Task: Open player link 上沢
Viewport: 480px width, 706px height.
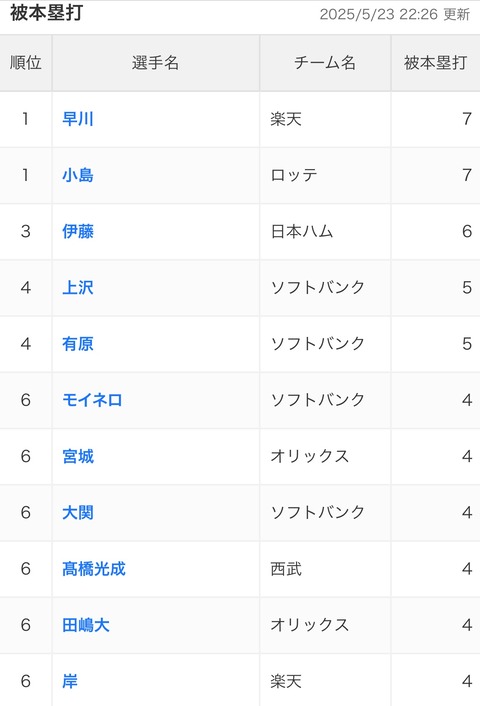Action: [x=78, y=288]
